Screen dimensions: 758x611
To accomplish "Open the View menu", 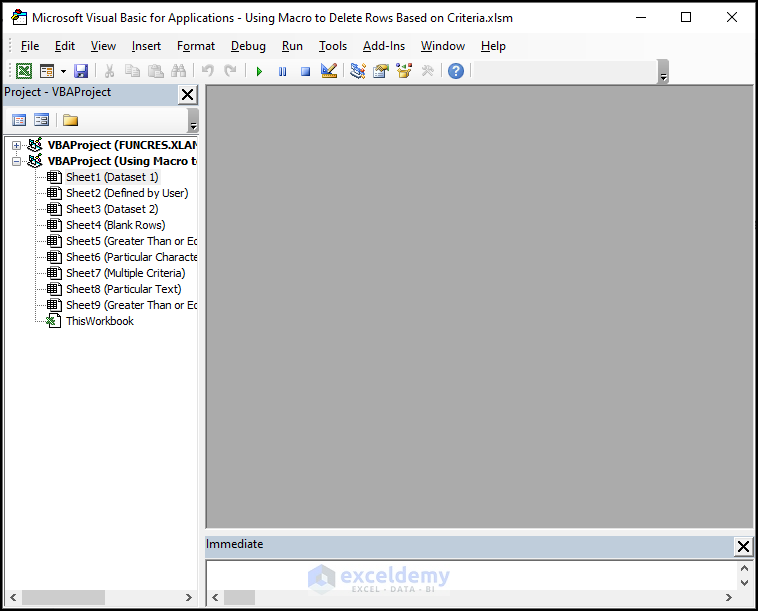I will 103,46.
